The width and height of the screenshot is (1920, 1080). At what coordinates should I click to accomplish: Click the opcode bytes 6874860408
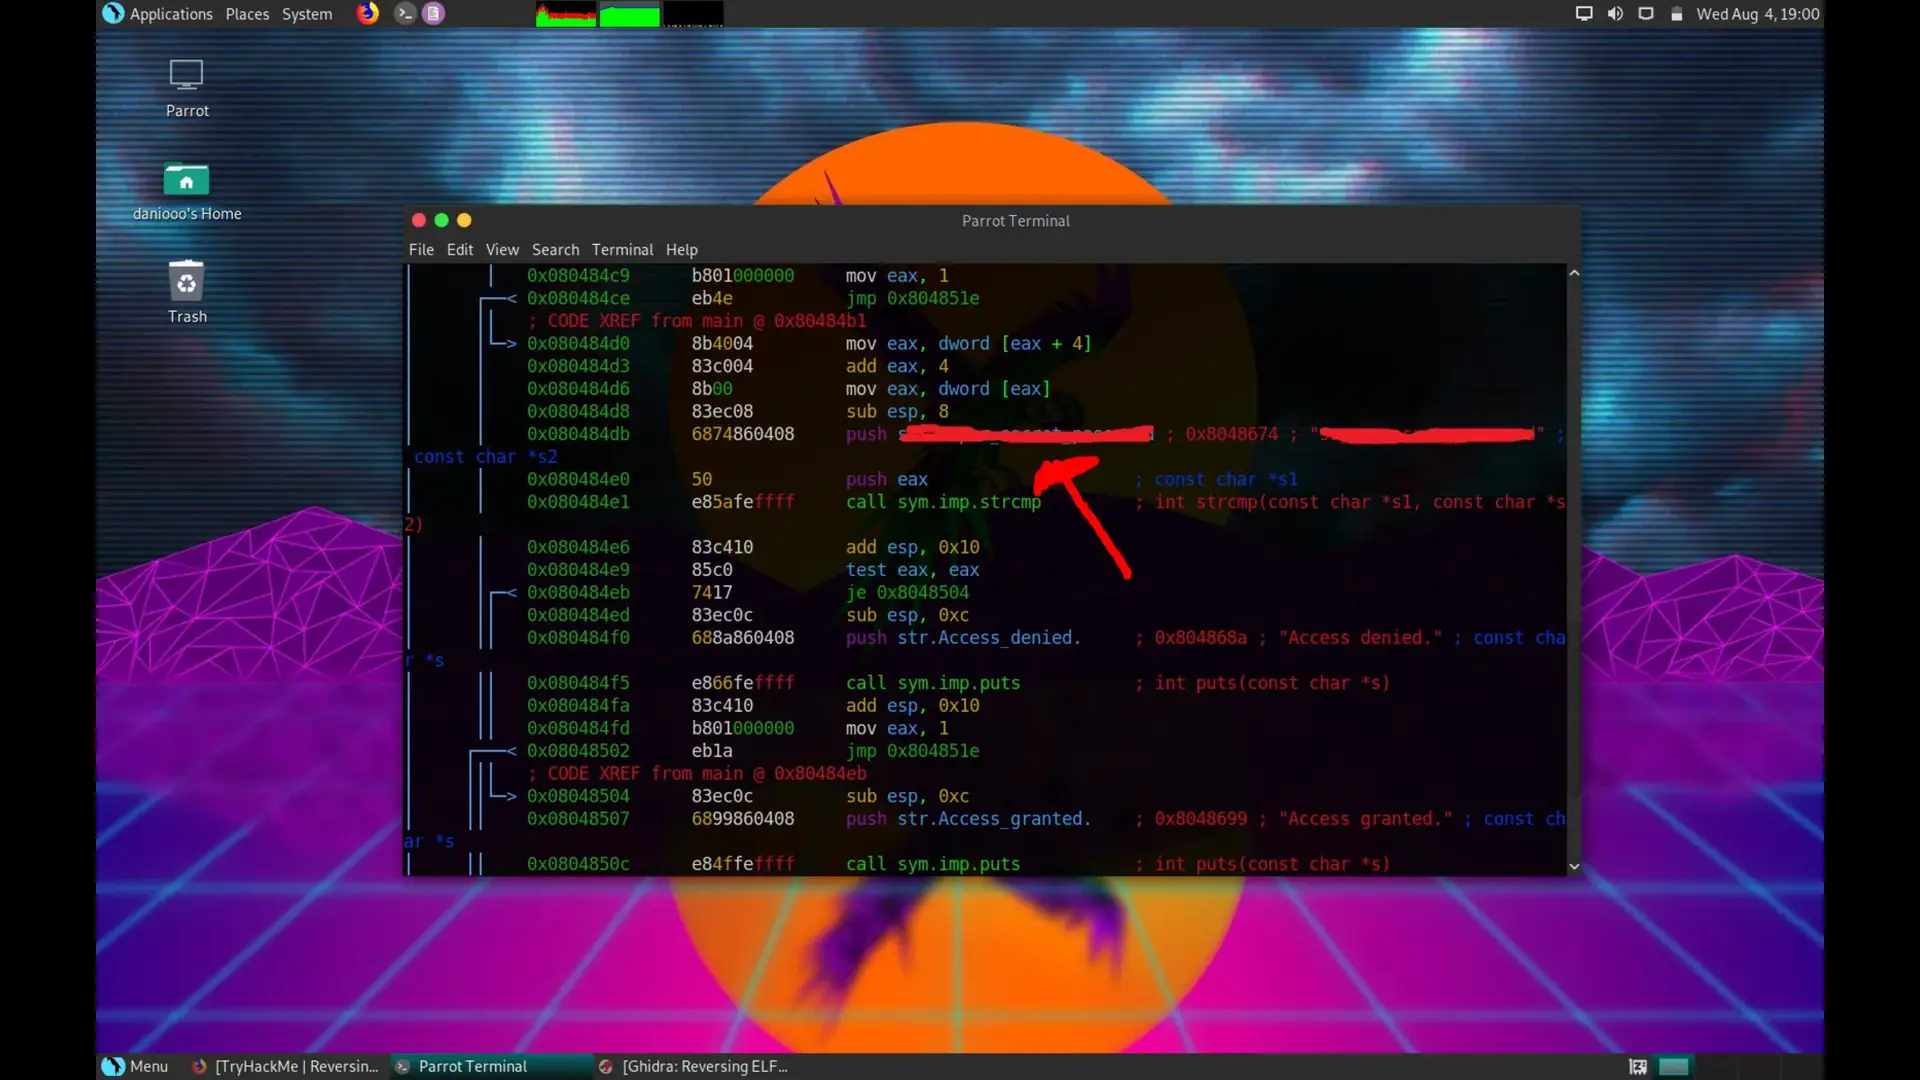(743, 435)
